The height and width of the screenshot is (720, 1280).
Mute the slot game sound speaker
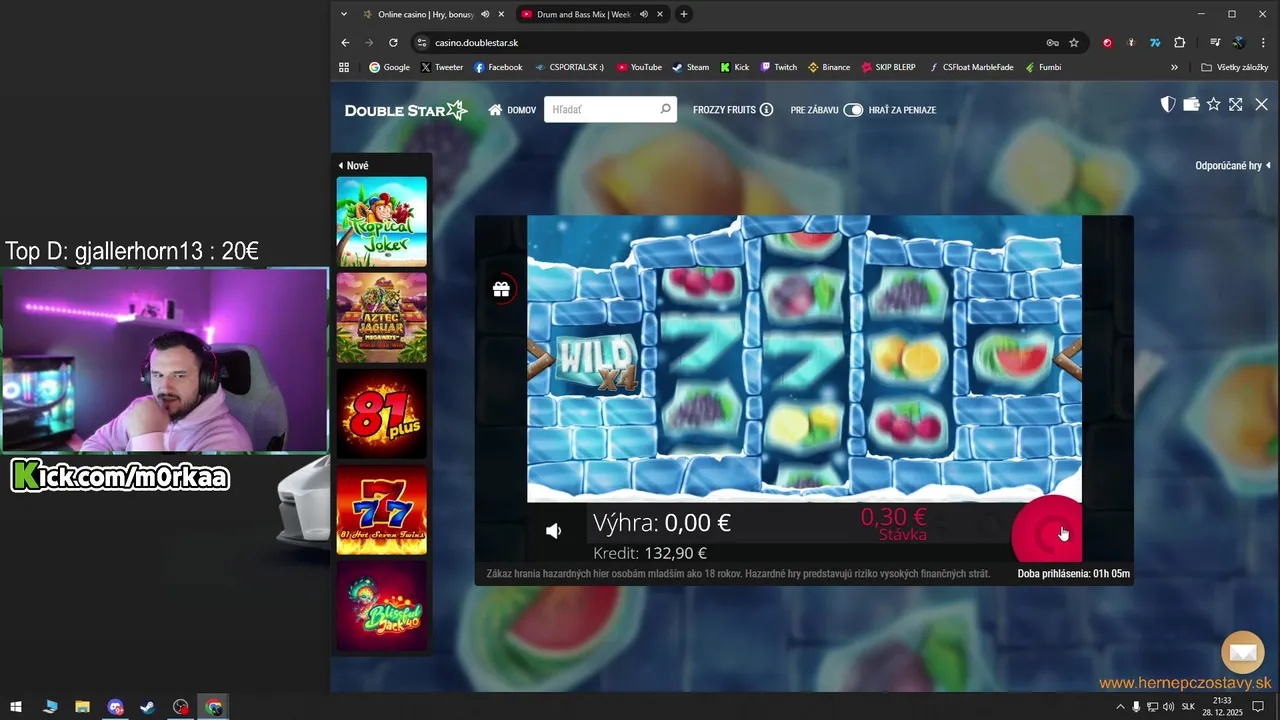coord(553,531)
